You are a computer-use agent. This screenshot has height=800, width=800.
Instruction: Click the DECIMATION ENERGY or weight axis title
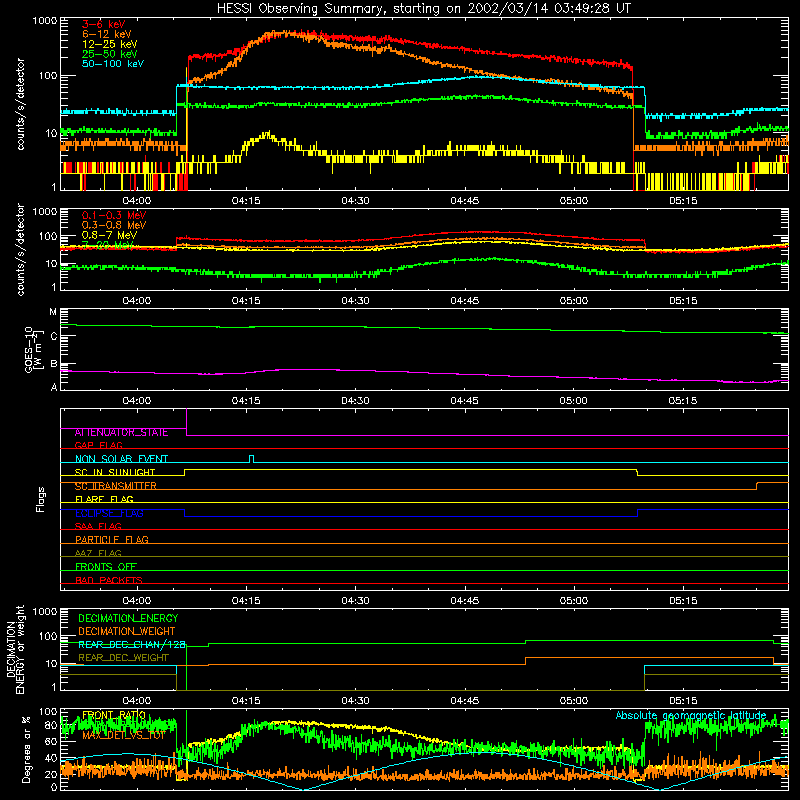(16, 649)
